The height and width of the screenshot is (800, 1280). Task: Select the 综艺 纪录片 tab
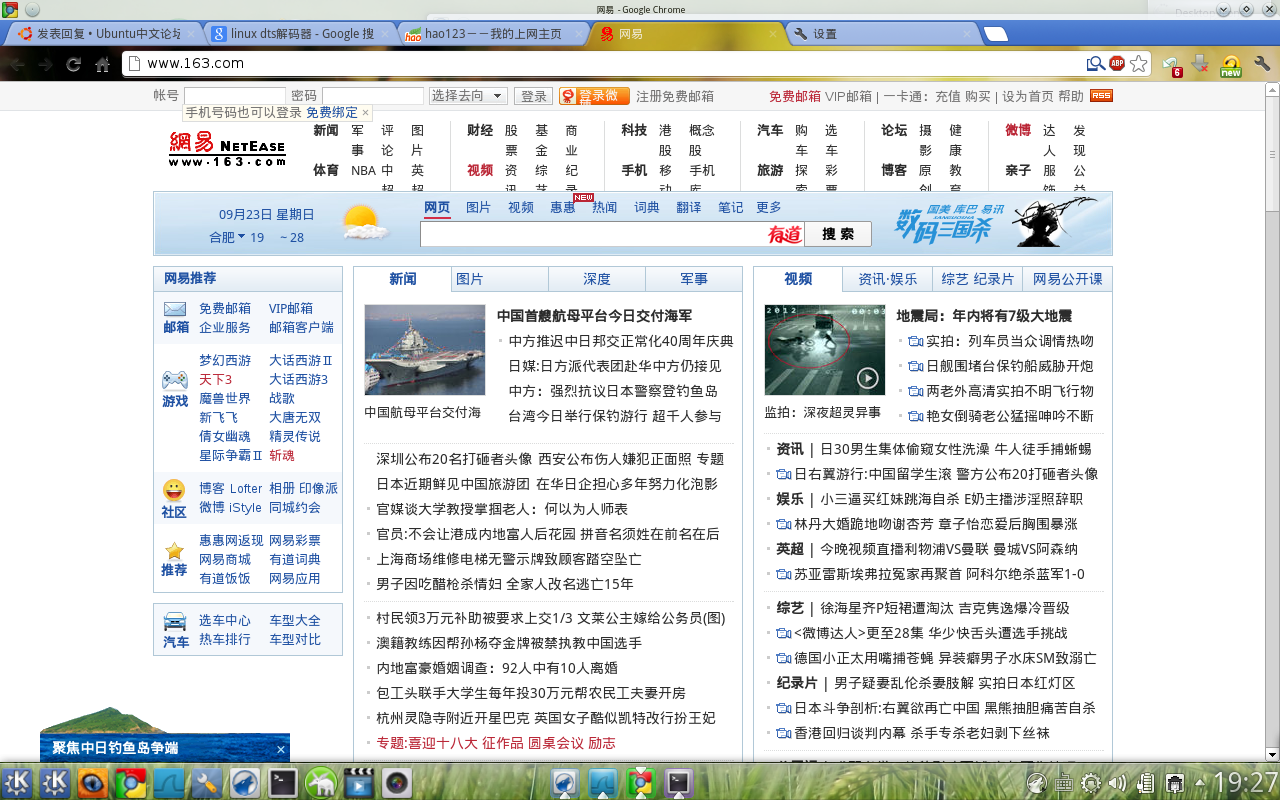click(978, 279)
